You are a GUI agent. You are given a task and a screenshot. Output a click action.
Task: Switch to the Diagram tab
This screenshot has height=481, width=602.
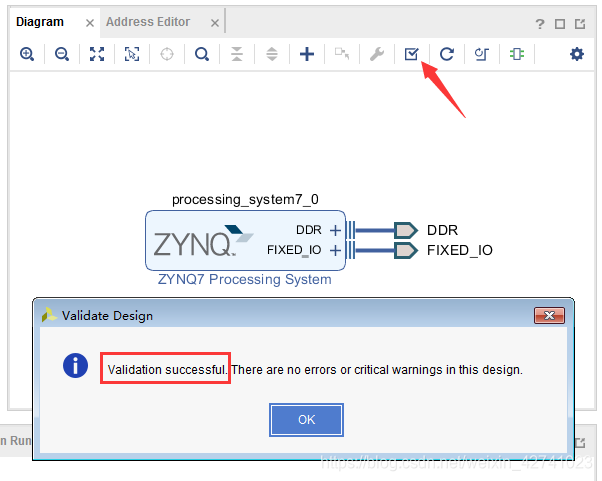coord(40,22)
